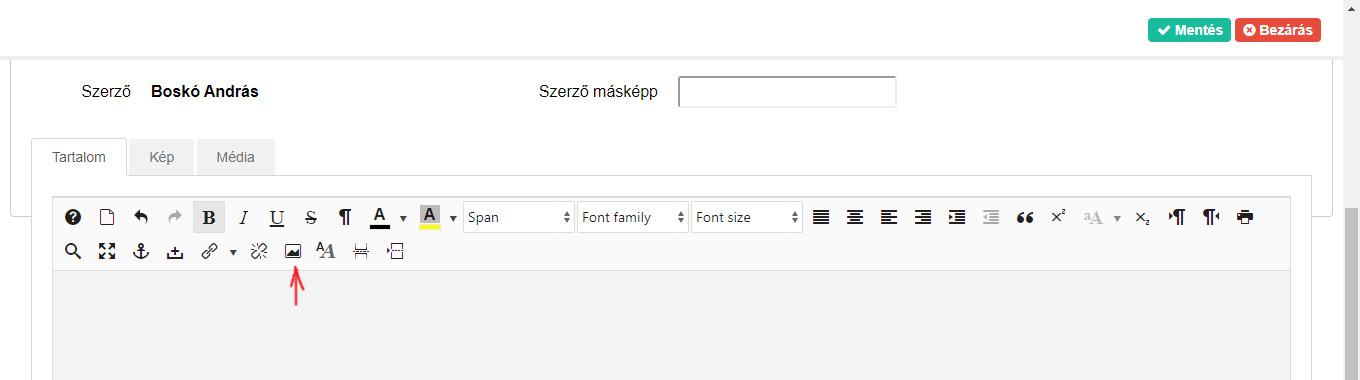This screenshot has width=1360, height=380.
Task: Click the insert image icon
Action: click(x=293, y=252)
